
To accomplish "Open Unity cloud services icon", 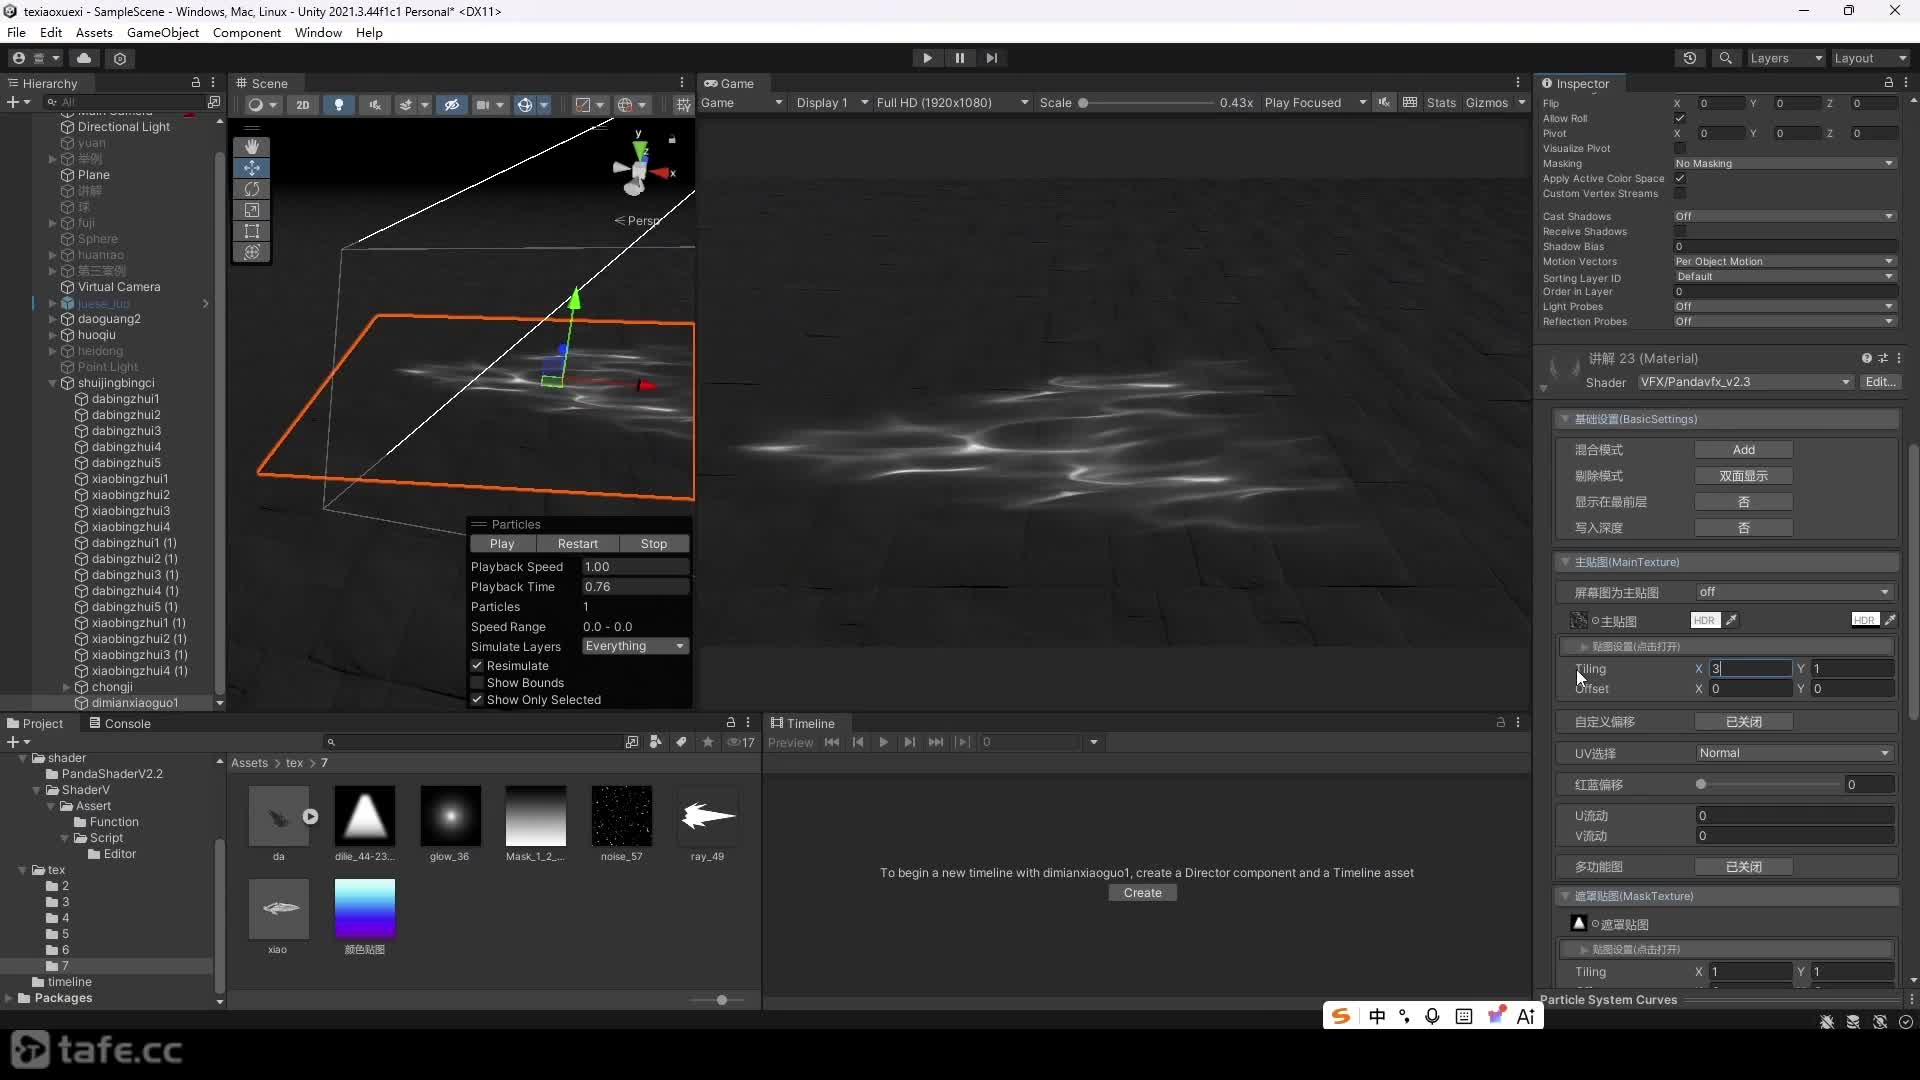I will click(84, 58).
